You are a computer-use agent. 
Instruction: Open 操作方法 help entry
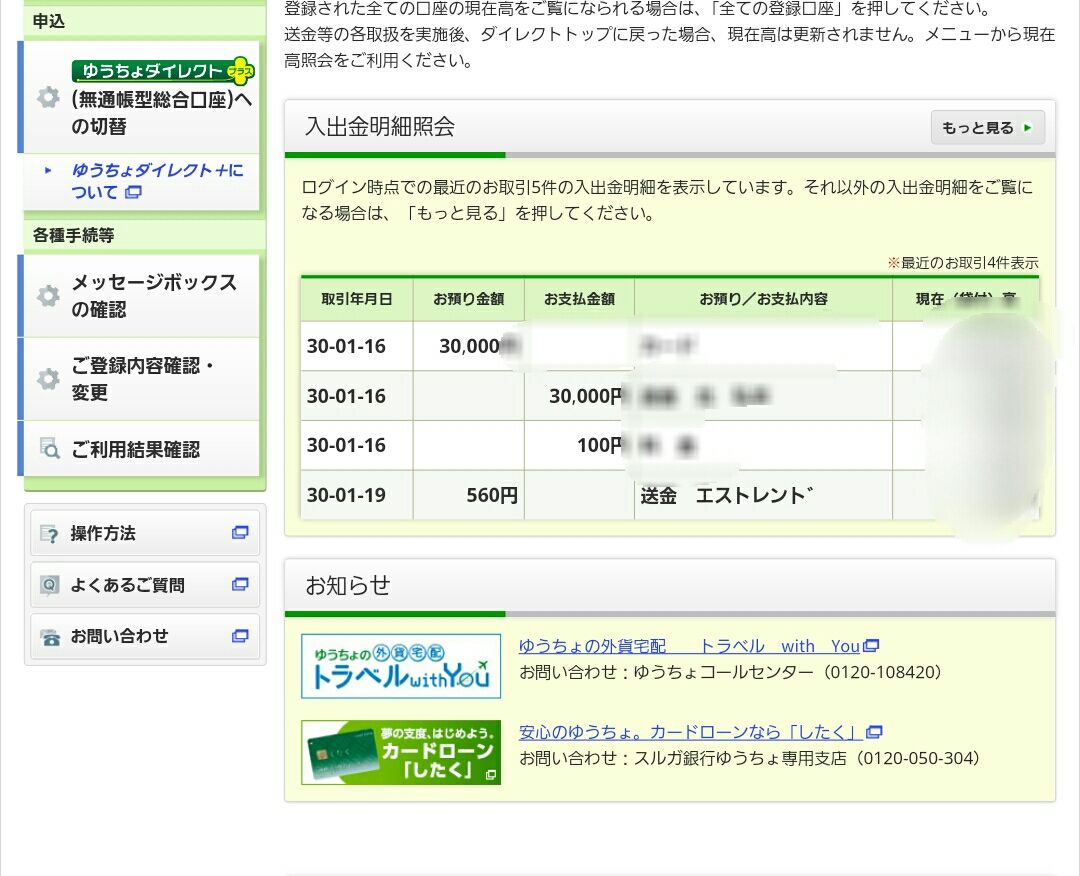coord(145,532)
